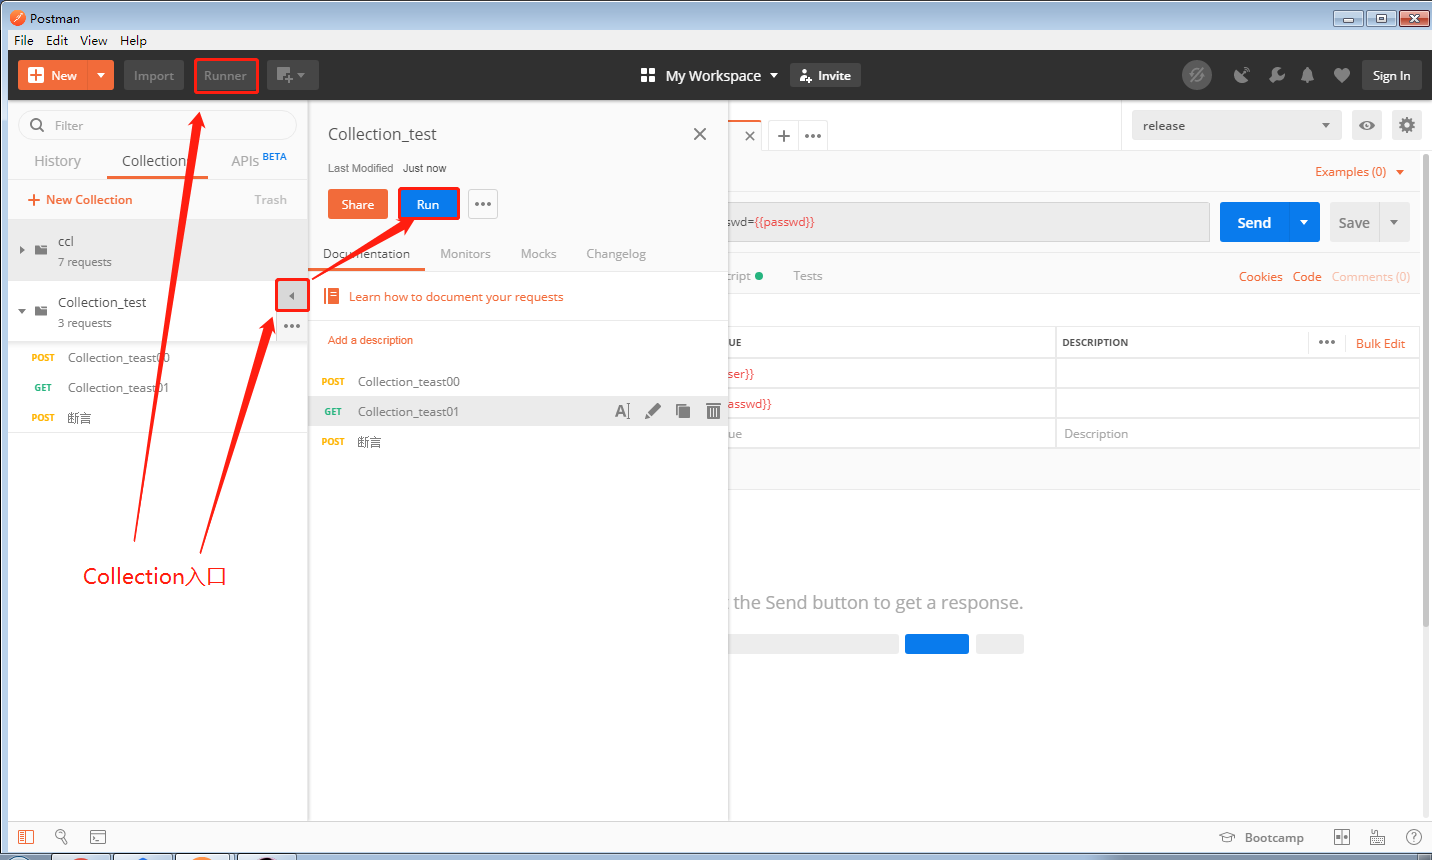Click Add a description link

(x=370, y=340)
